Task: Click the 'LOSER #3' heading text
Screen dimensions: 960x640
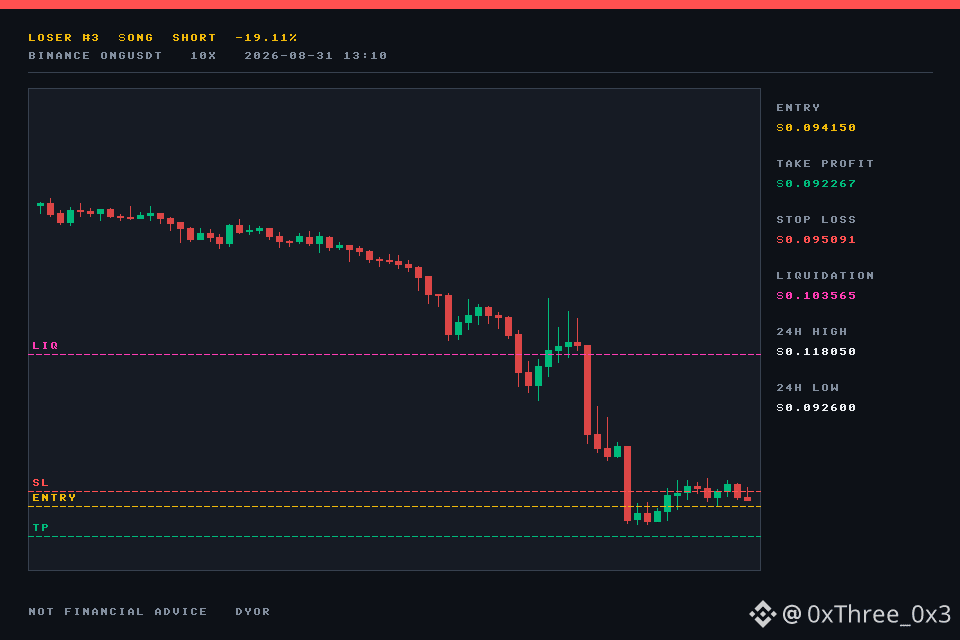Action: [64, 37]
